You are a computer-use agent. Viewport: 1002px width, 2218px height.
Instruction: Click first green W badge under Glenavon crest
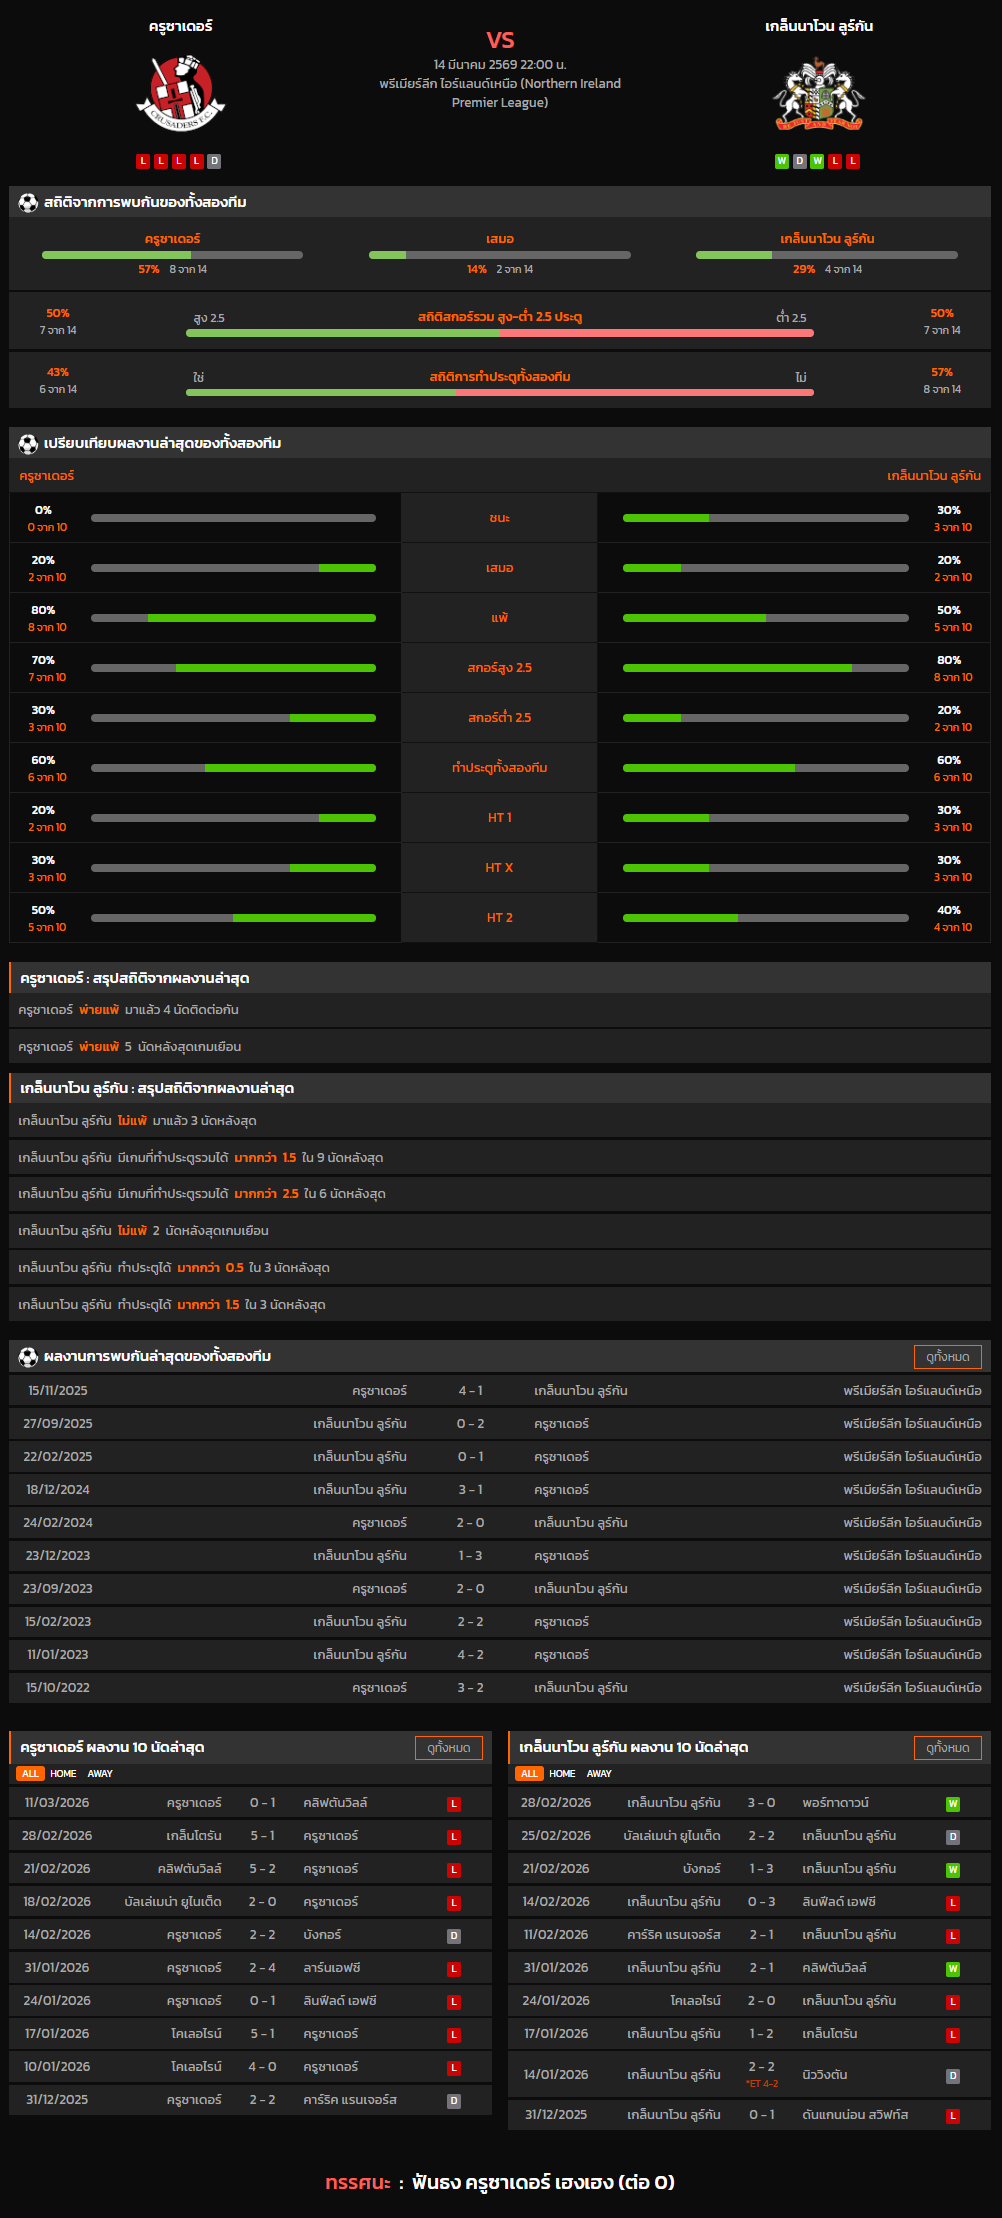[x=782, y=161]
